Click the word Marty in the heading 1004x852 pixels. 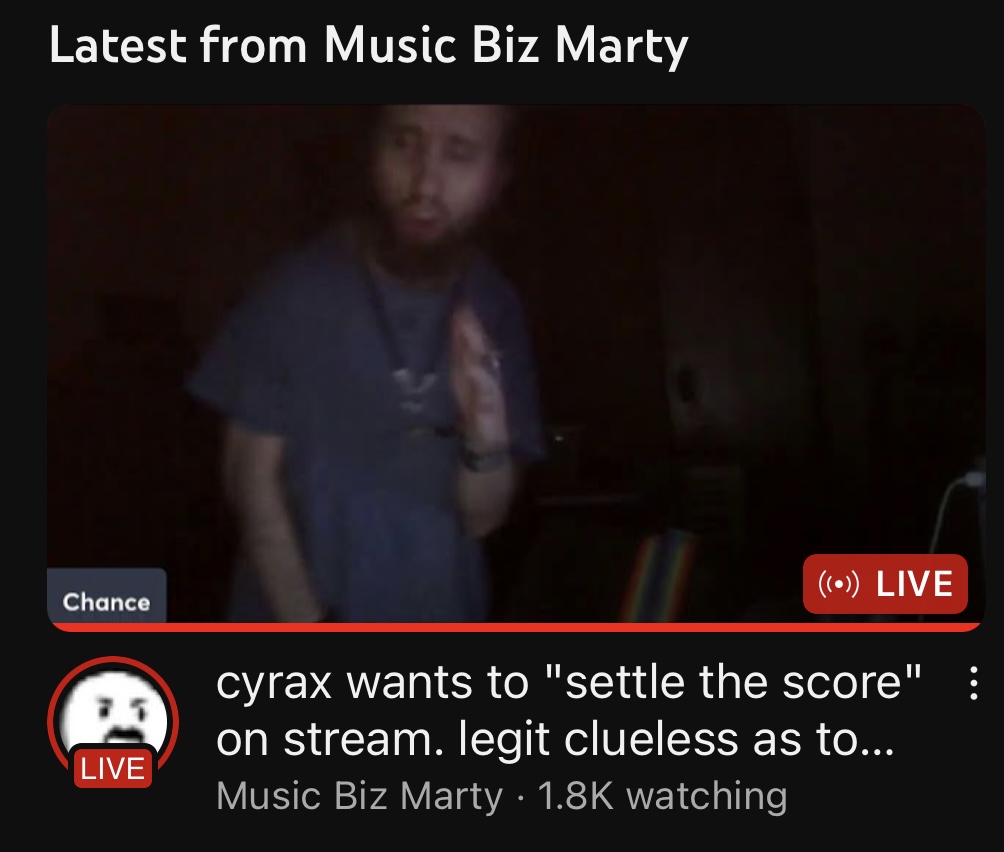pos(621,45)
